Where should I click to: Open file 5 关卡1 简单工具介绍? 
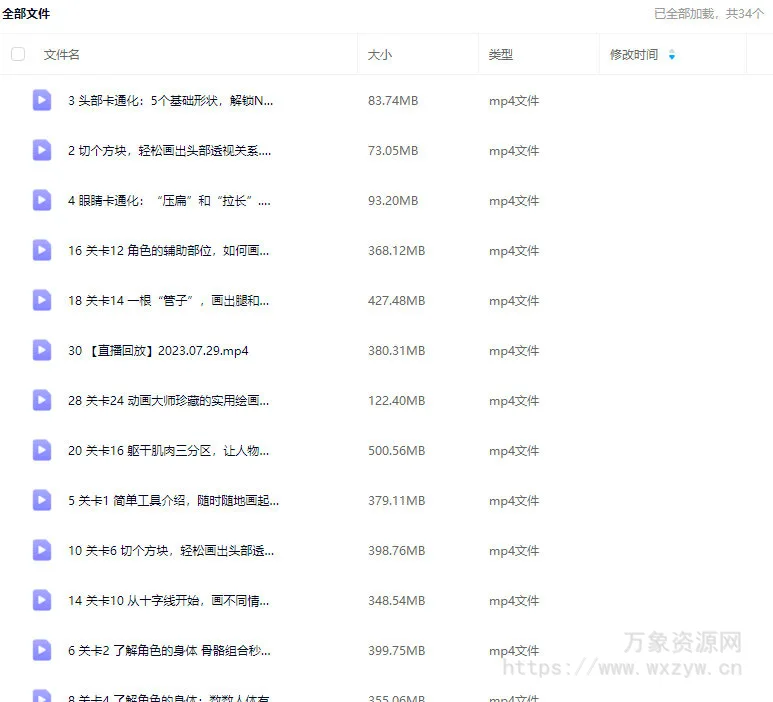[x=173, y=501]
